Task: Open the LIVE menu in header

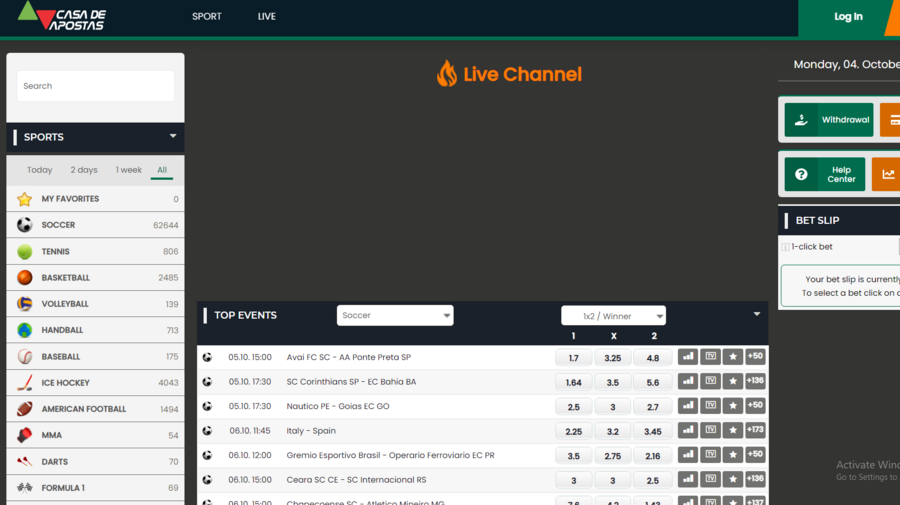Action: point(266,17)
